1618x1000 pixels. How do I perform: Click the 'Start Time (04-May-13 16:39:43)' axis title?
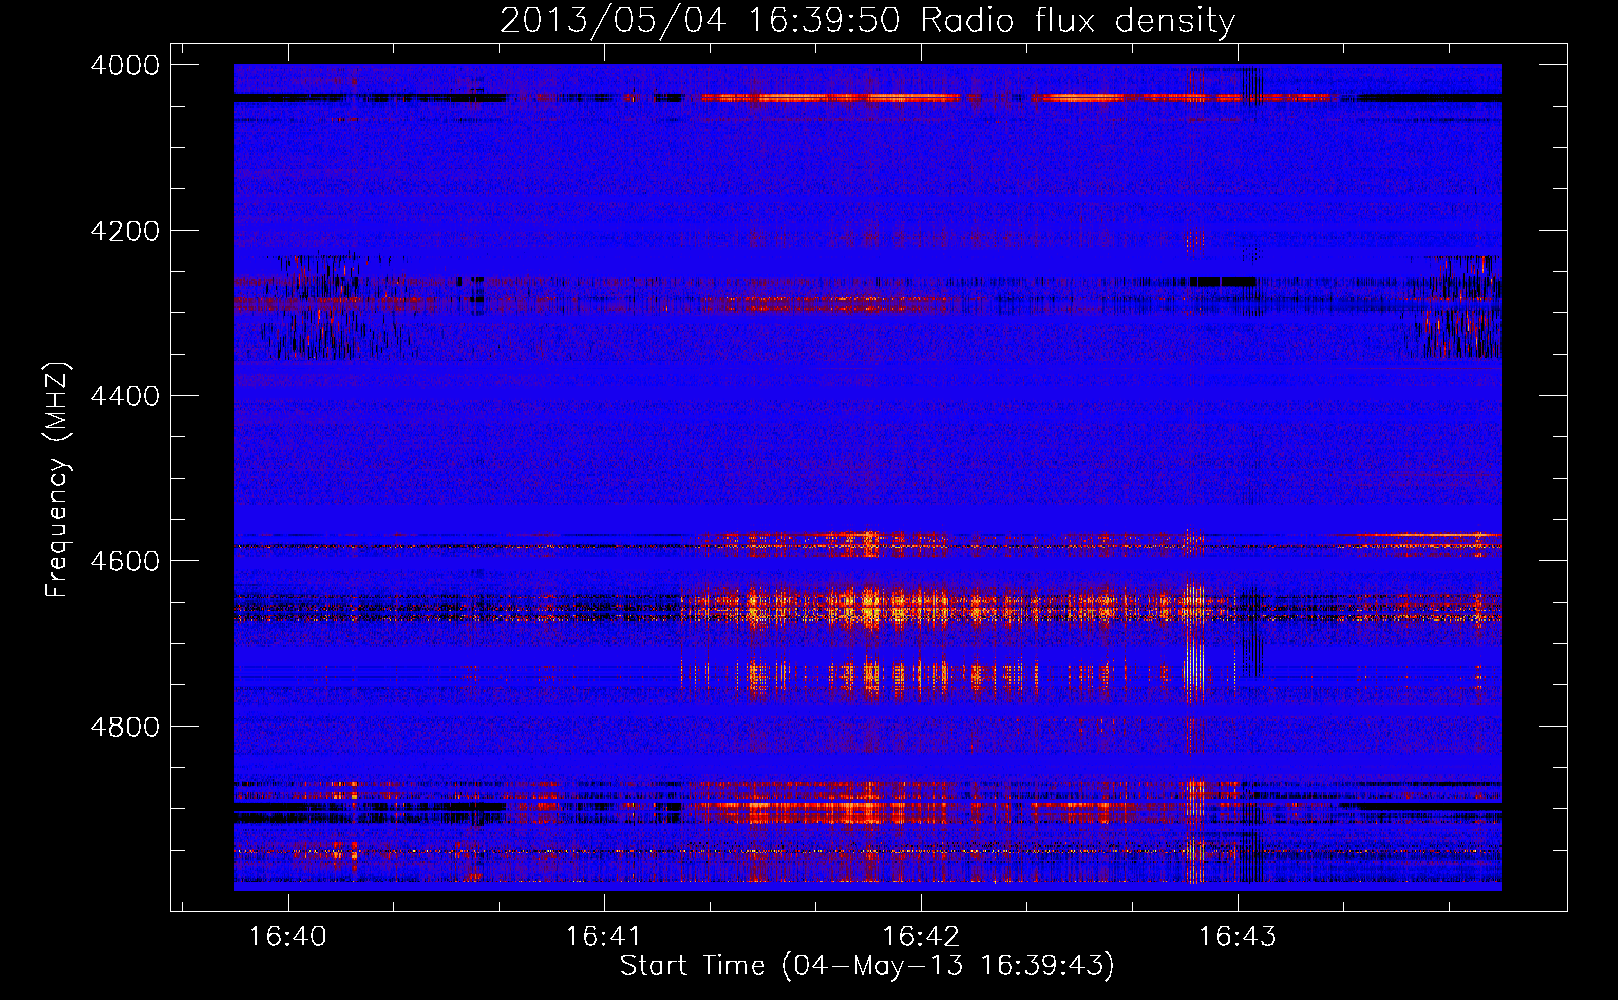pos(867,966)
